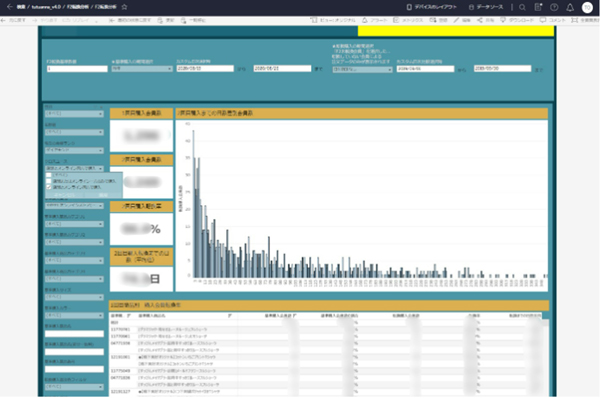Click the table row with code 12191327
This screenshot has height=398, width=600.
tap(329, 391)
